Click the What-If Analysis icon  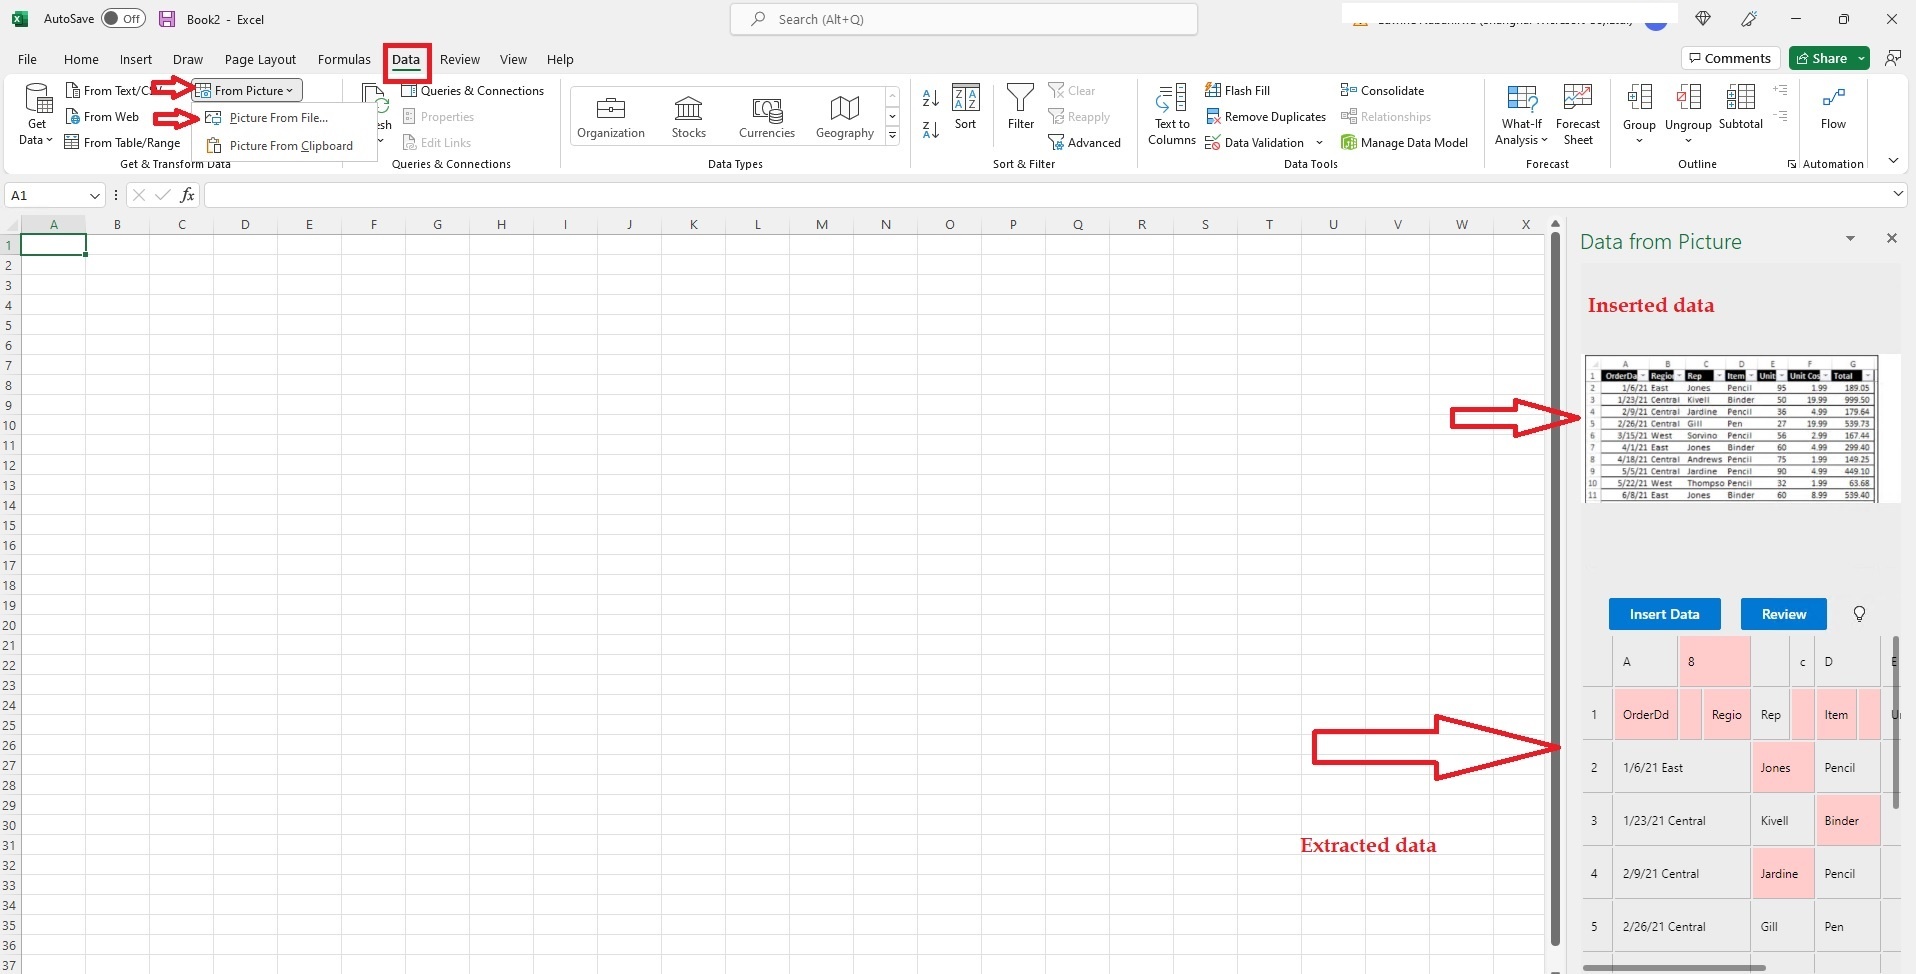(x=1520, y=110)
